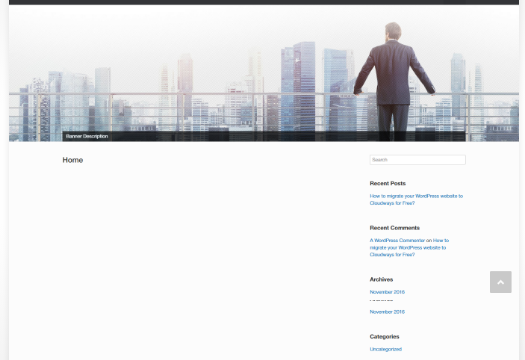Click the Home page title
525x360 pixels.
(73, 160)
